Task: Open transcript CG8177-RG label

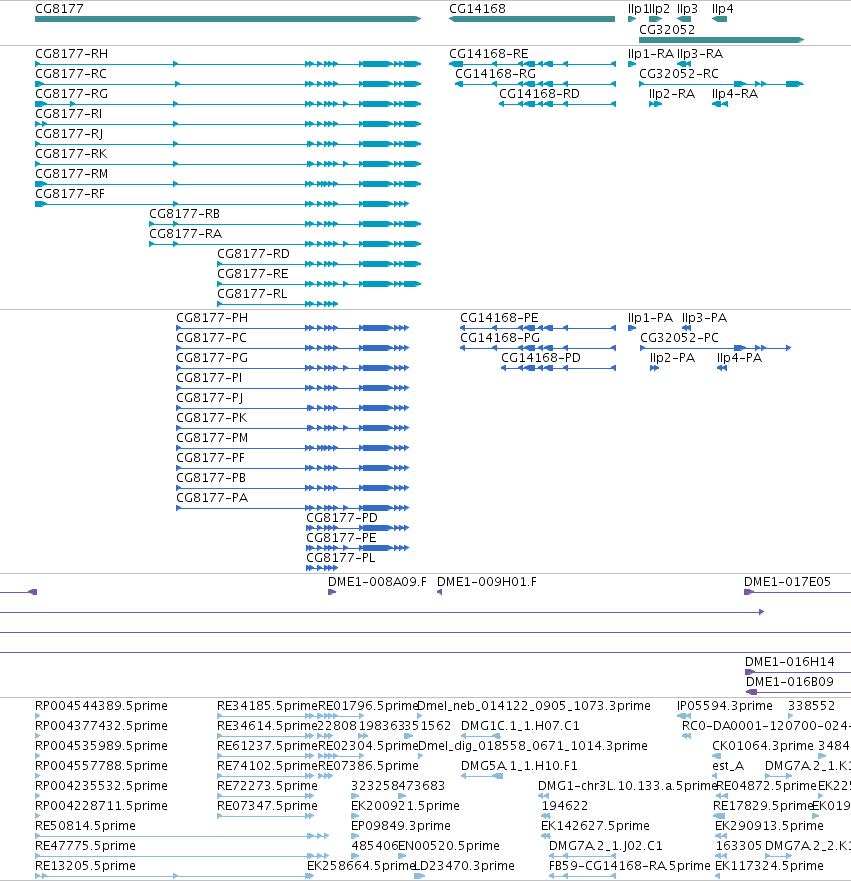Action: coord(71,94)
